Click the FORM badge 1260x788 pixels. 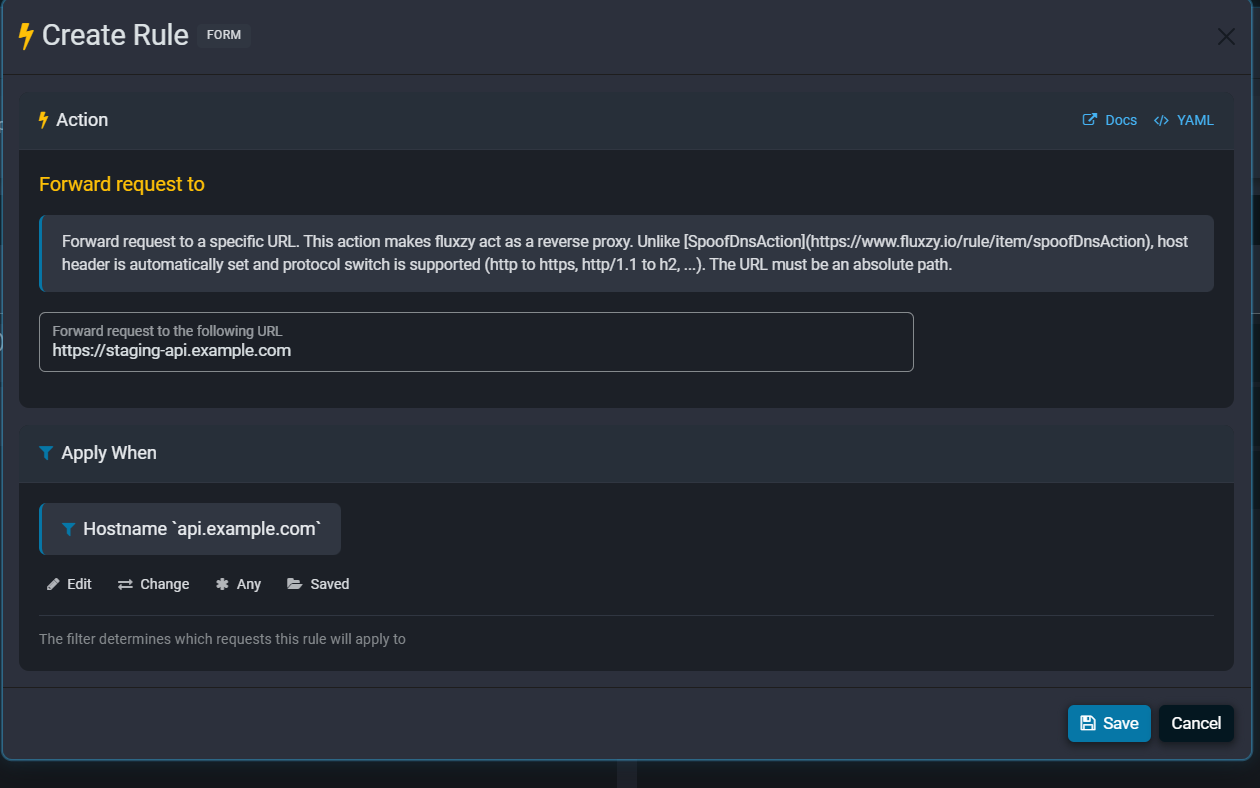click(x=223, y=35)
